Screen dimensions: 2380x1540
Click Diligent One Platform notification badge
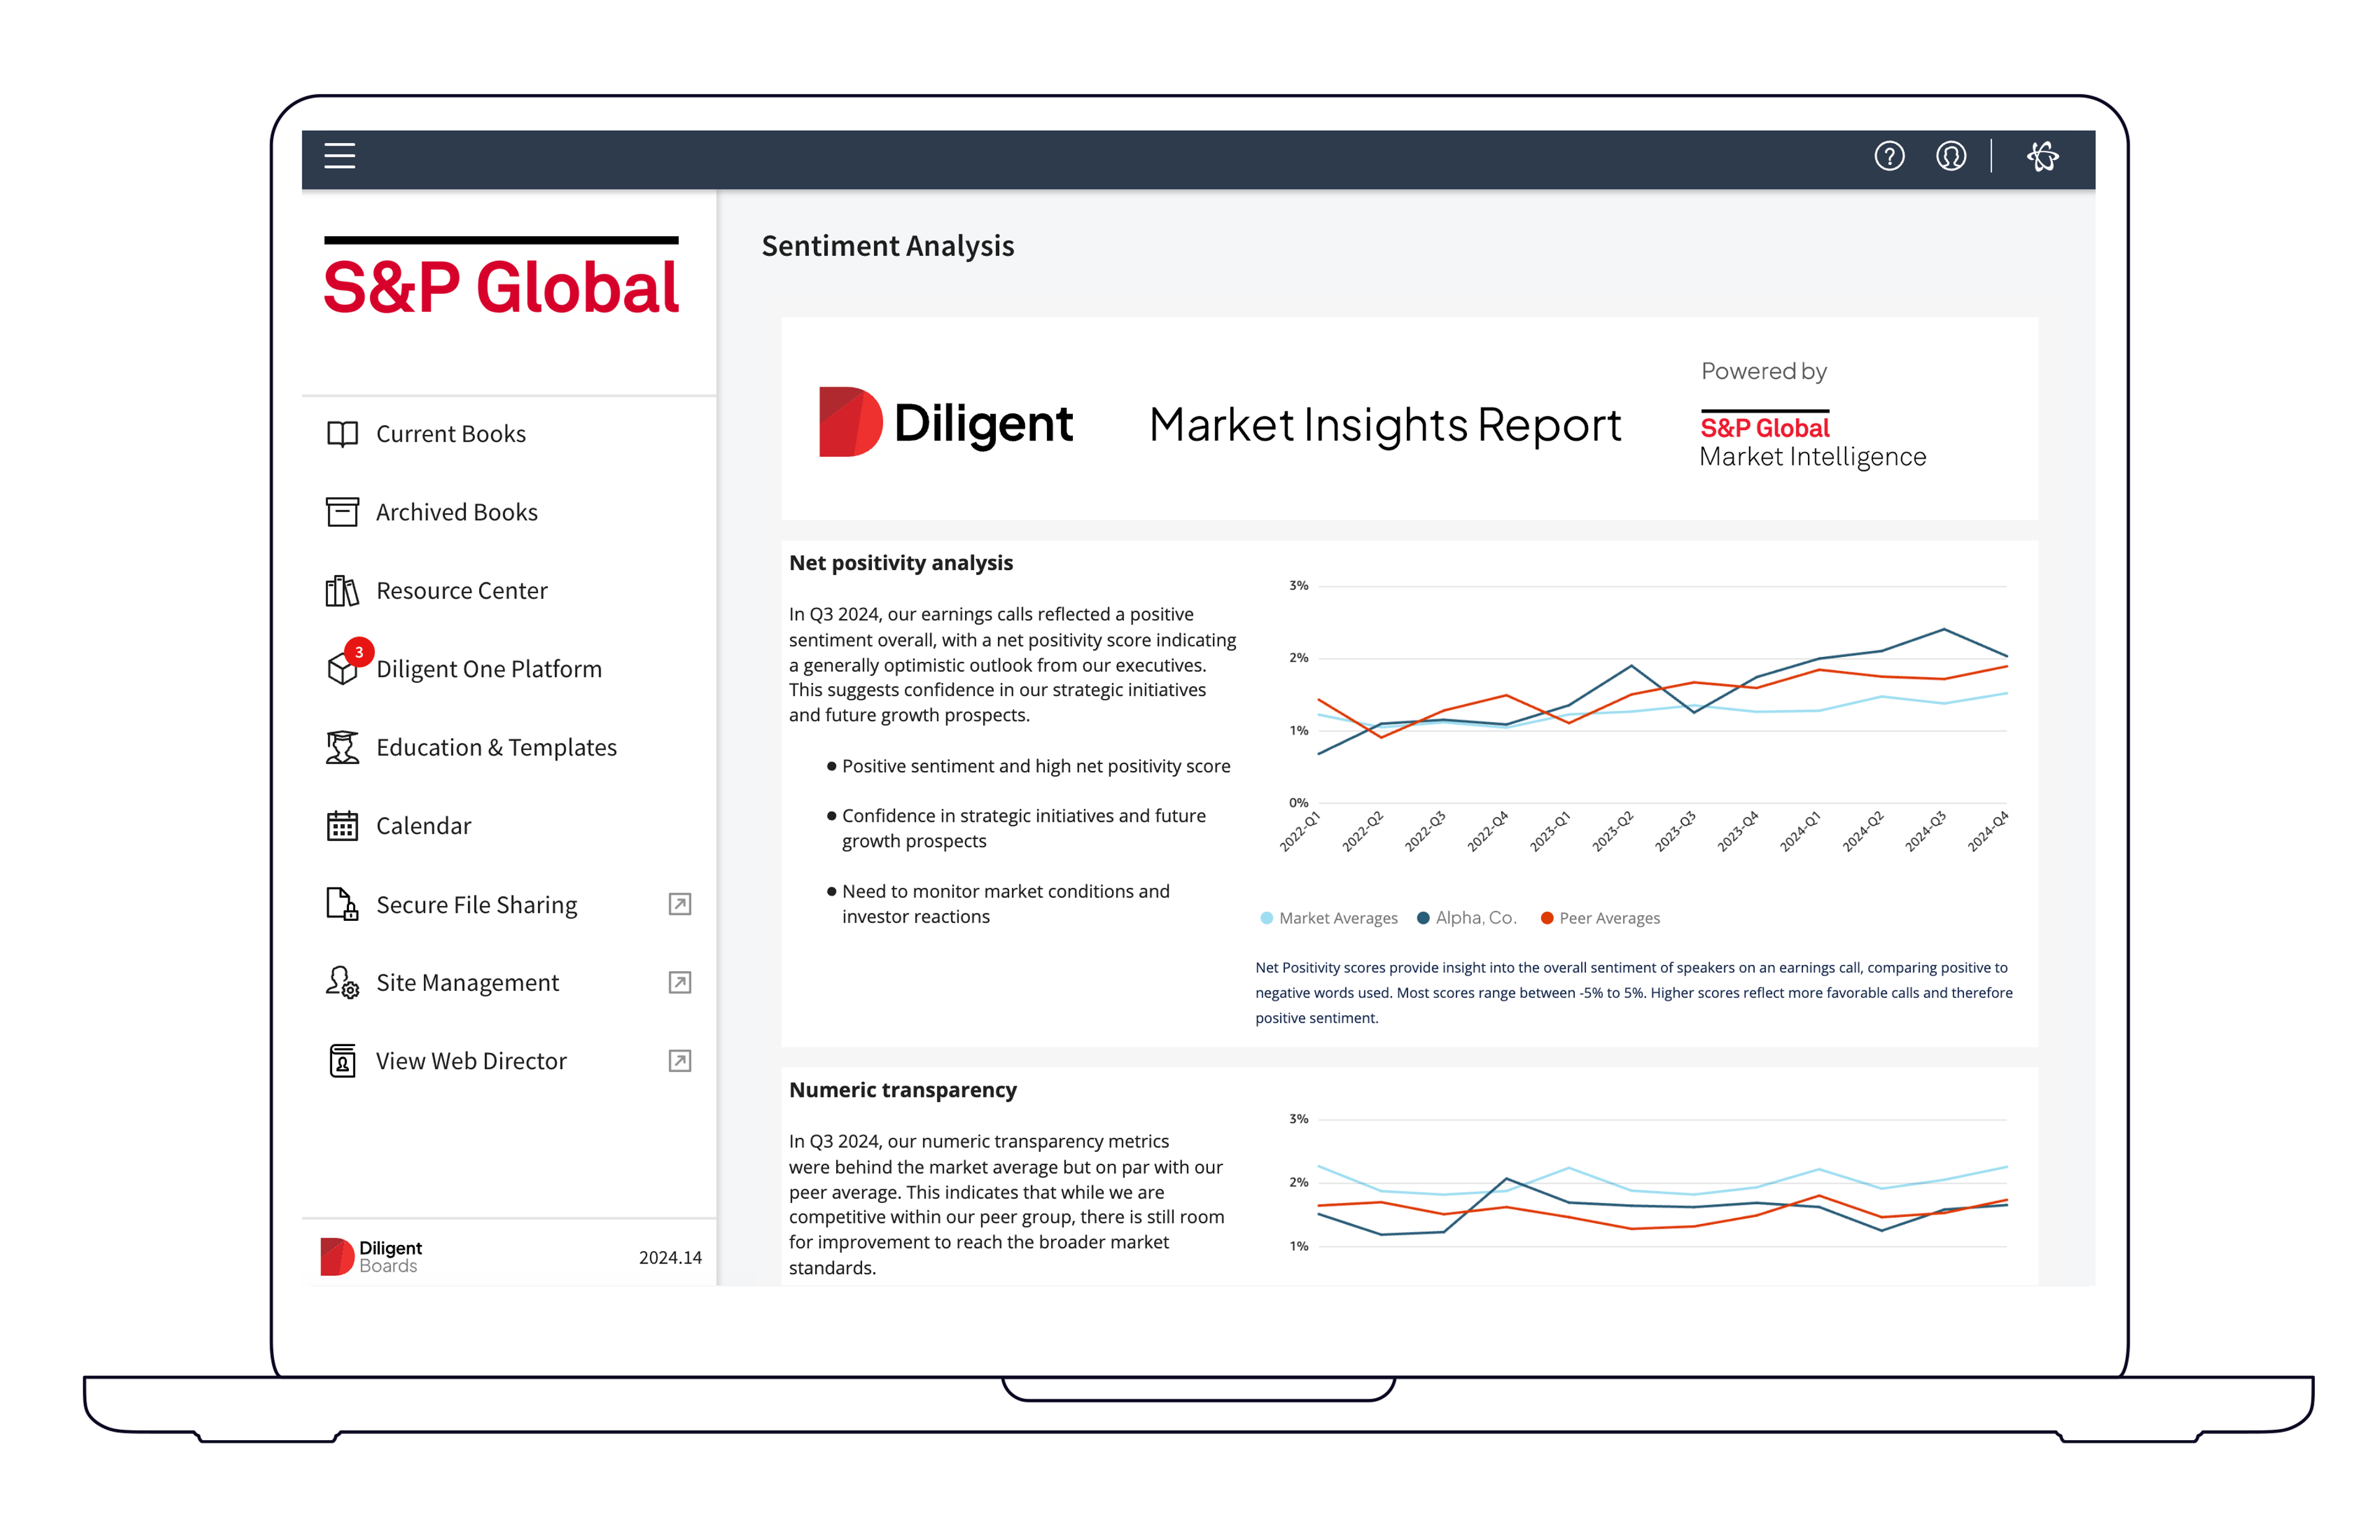359,652
